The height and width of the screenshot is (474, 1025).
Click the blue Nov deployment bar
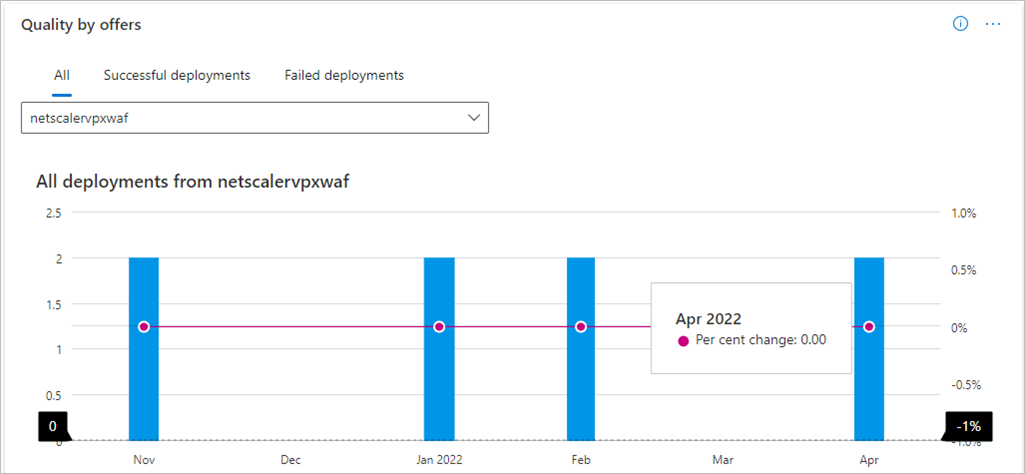coord(144,380)
